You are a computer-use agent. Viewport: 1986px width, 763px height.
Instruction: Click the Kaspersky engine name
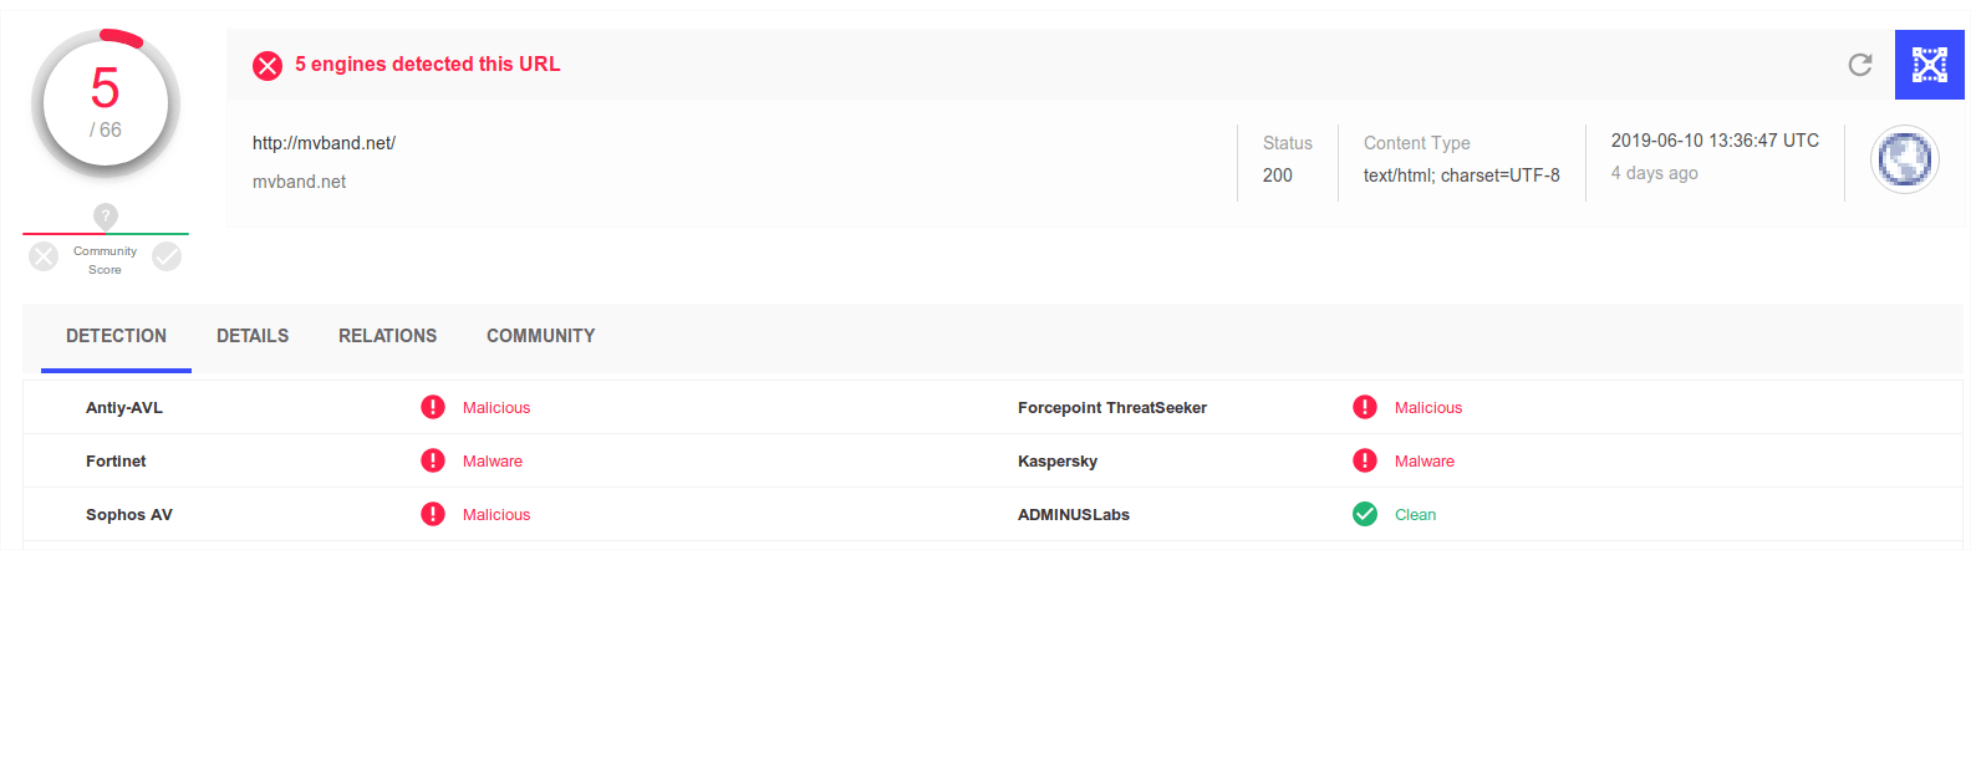pyautogui.click(x=1057, y=461)
